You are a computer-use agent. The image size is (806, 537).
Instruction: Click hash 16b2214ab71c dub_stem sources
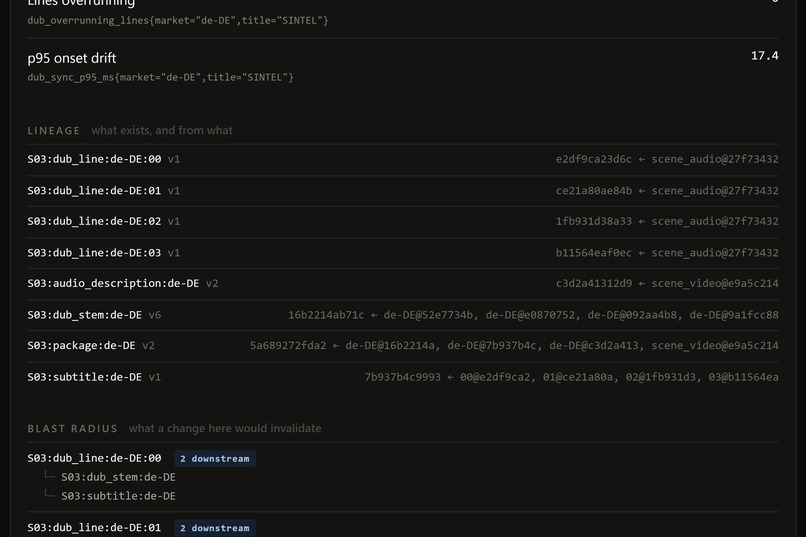tap(533, 315)
